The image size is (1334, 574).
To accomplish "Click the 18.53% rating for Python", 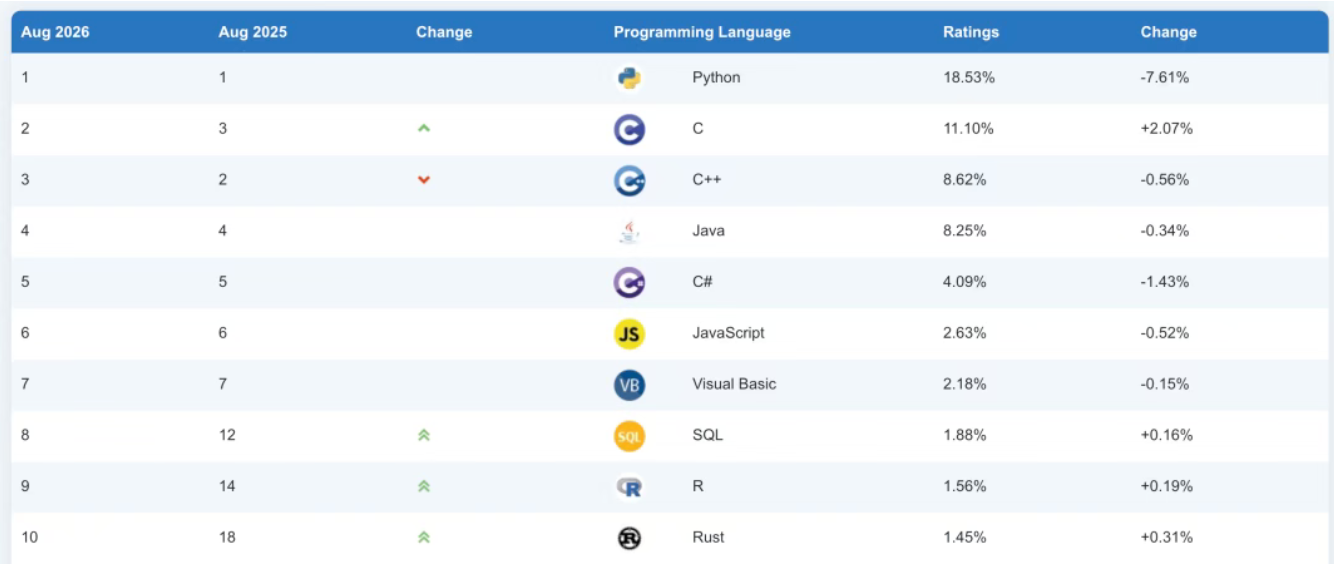I will (x=969, y=77).
